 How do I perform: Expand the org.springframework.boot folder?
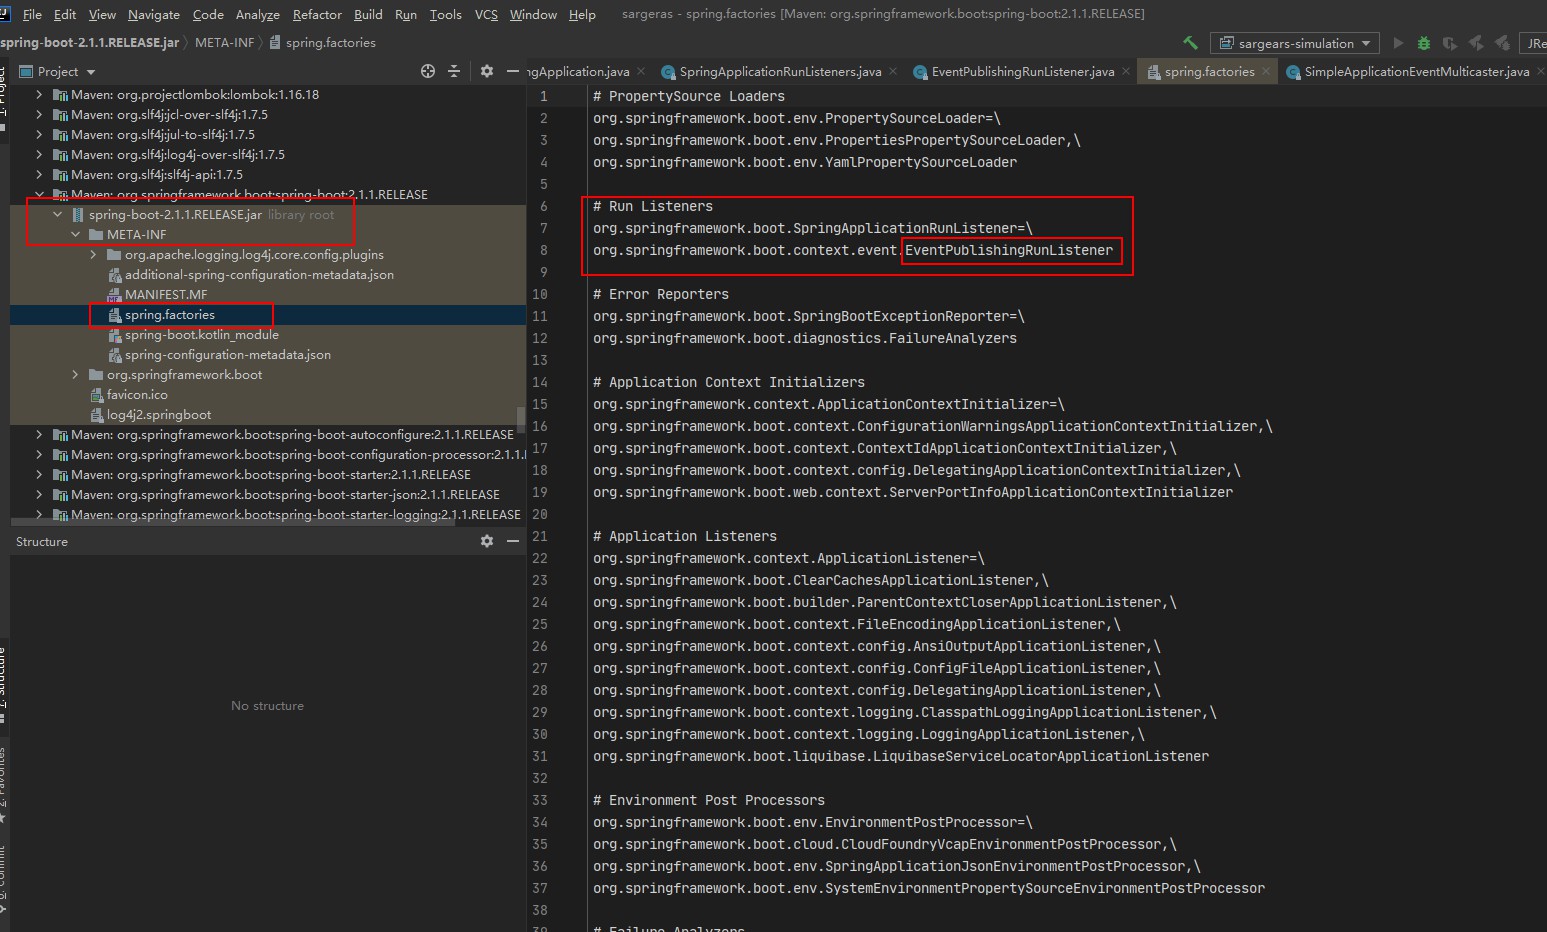(x=76, y=375)
